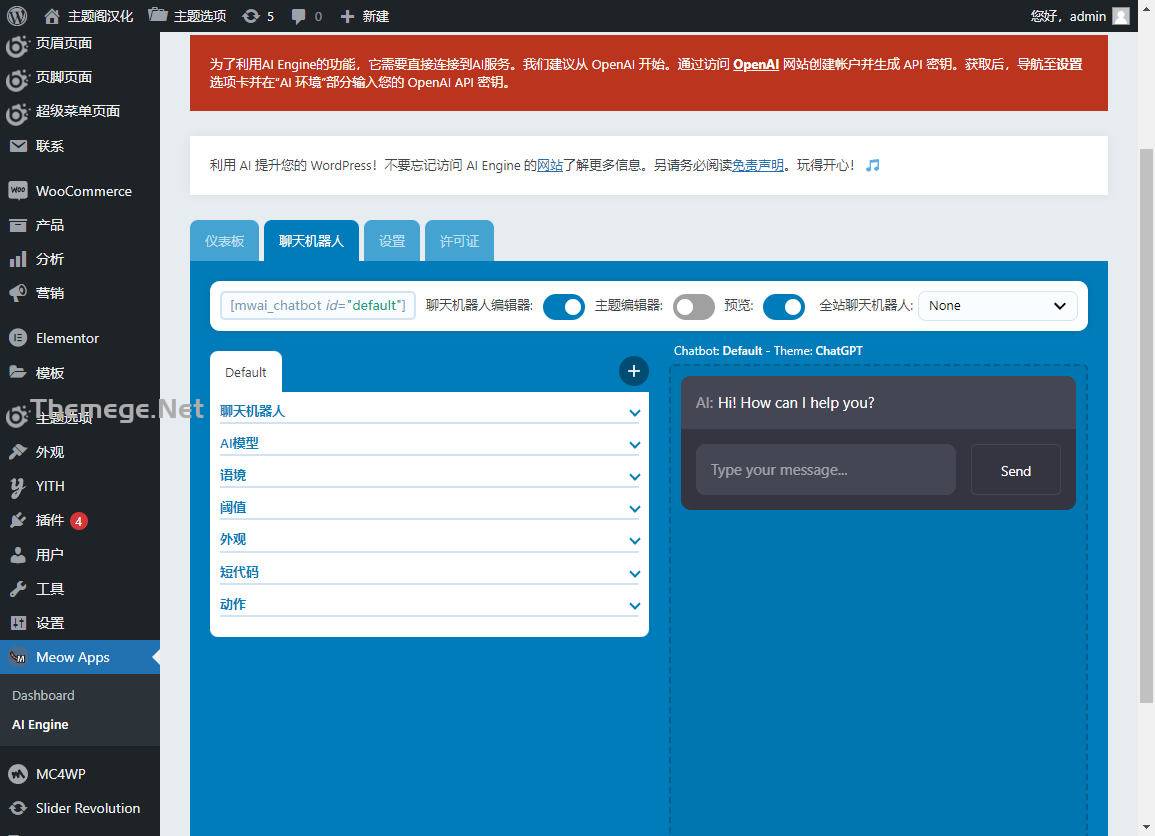This screenshot has height=836, width=1155.
Task: Open 页脚页面 sidebar icon
Action: pyautogui.click(x=17, y=78)
